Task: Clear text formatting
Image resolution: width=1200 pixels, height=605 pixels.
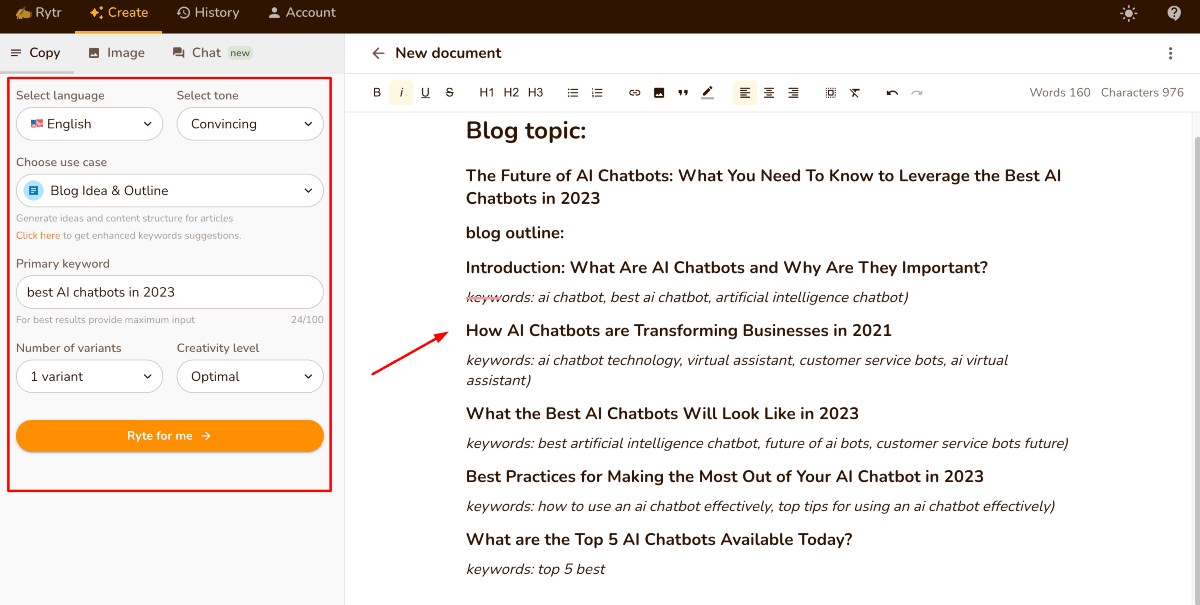Action: [855, 93]
